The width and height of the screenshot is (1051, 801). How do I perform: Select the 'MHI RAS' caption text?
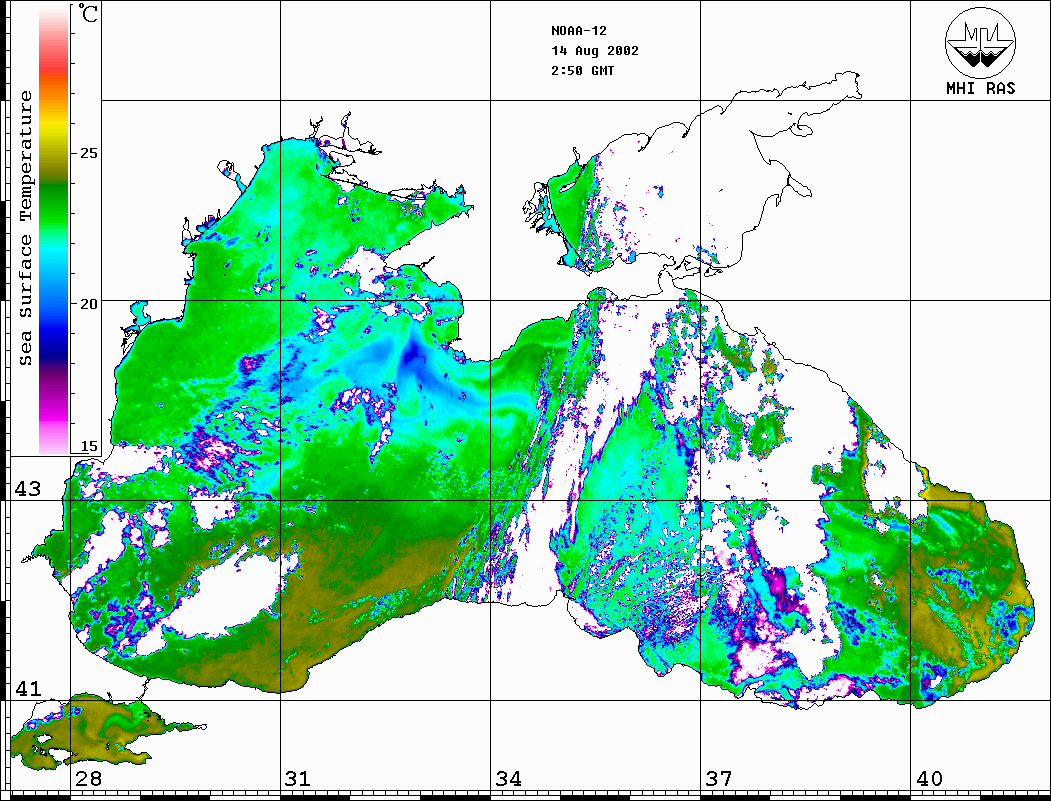pyautogui.click(x=981, y=88)
